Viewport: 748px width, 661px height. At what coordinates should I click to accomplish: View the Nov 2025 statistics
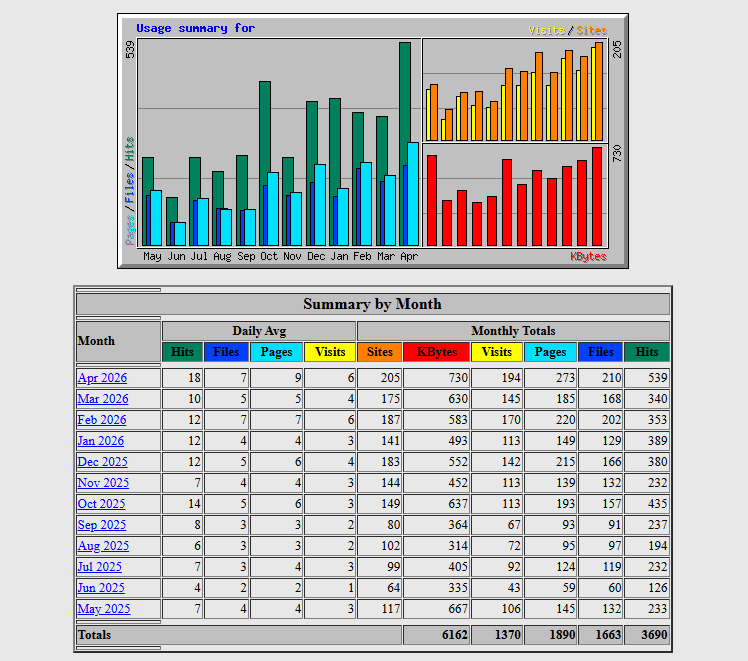pos(102,483)
